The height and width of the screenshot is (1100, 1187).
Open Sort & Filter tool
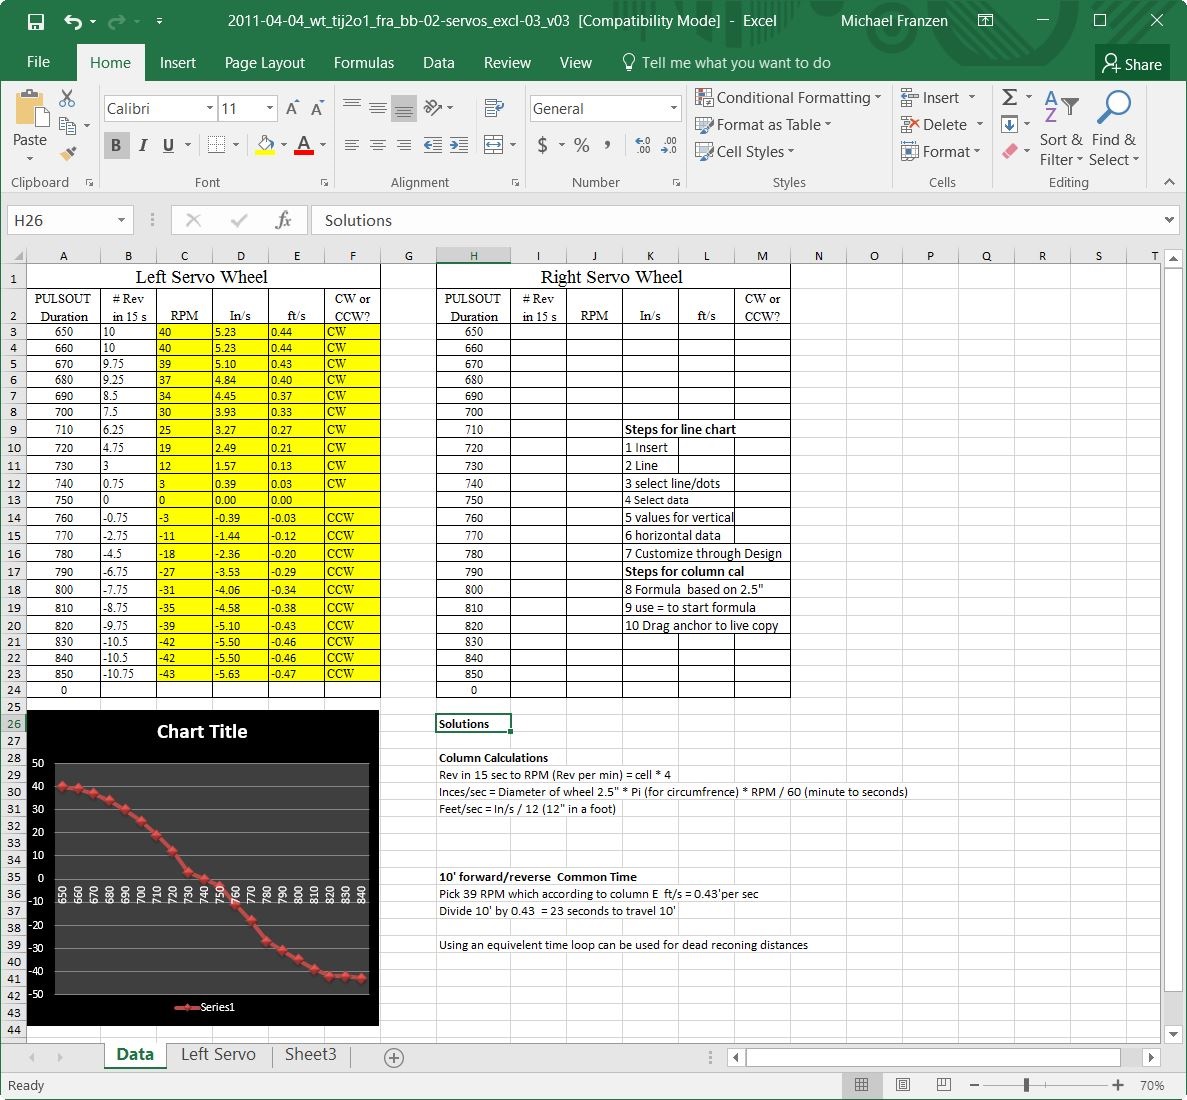[x=1061, y=127]
